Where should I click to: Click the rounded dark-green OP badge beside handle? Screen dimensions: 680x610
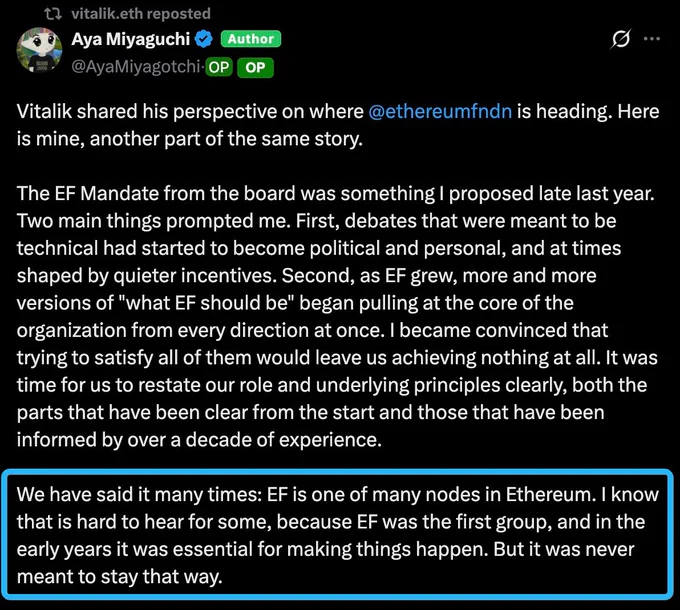click(219, 67)
